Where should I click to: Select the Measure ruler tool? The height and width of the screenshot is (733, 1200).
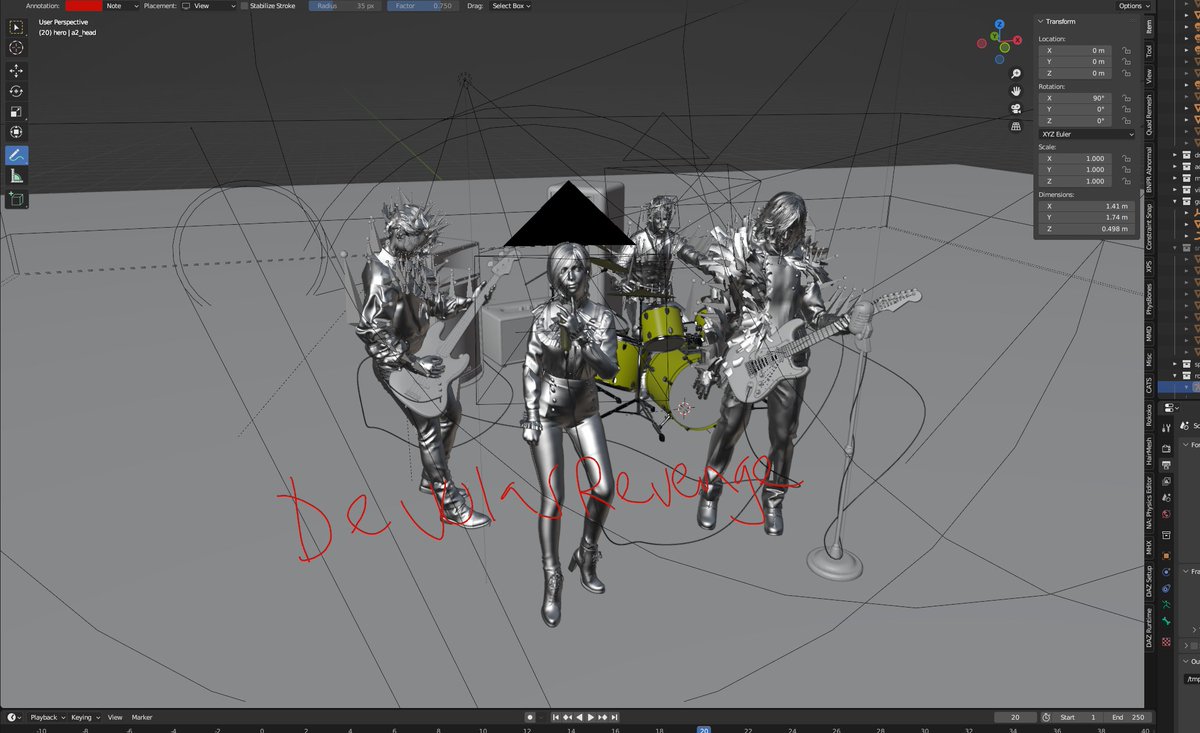pyautogui.click(x=16, y=176)
